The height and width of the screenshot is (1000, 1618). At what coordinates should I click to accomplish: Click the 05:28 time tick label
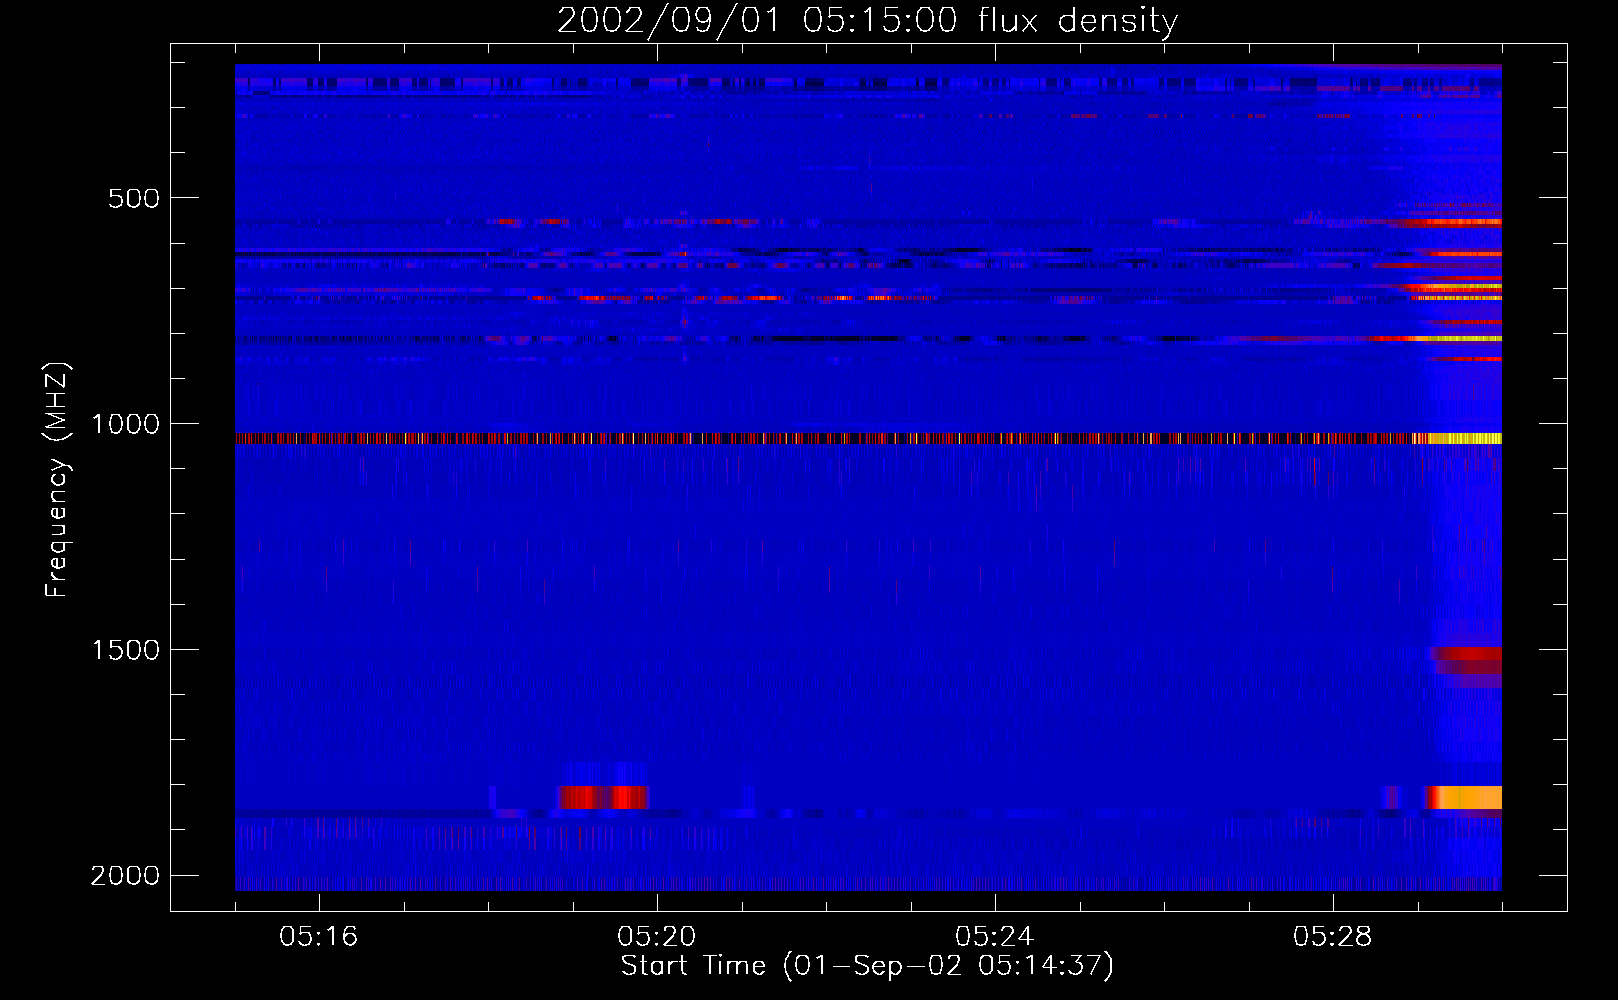coord(1333,937)
